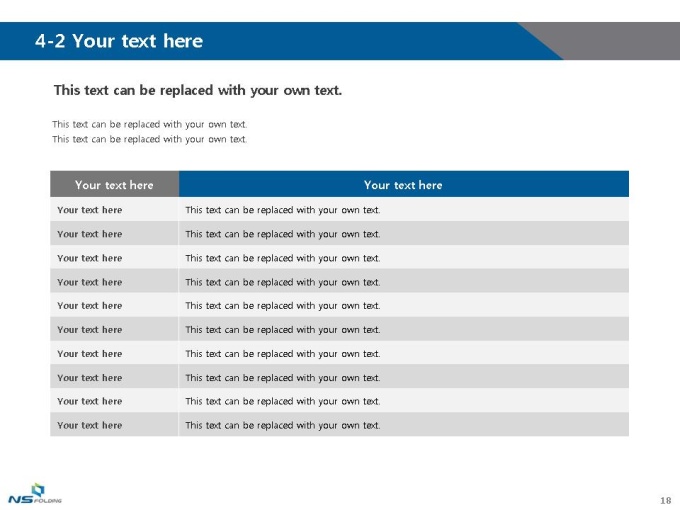Screen dimensions: 680x510
Task: Click the second small paragraph line
Action: (150, 139)
